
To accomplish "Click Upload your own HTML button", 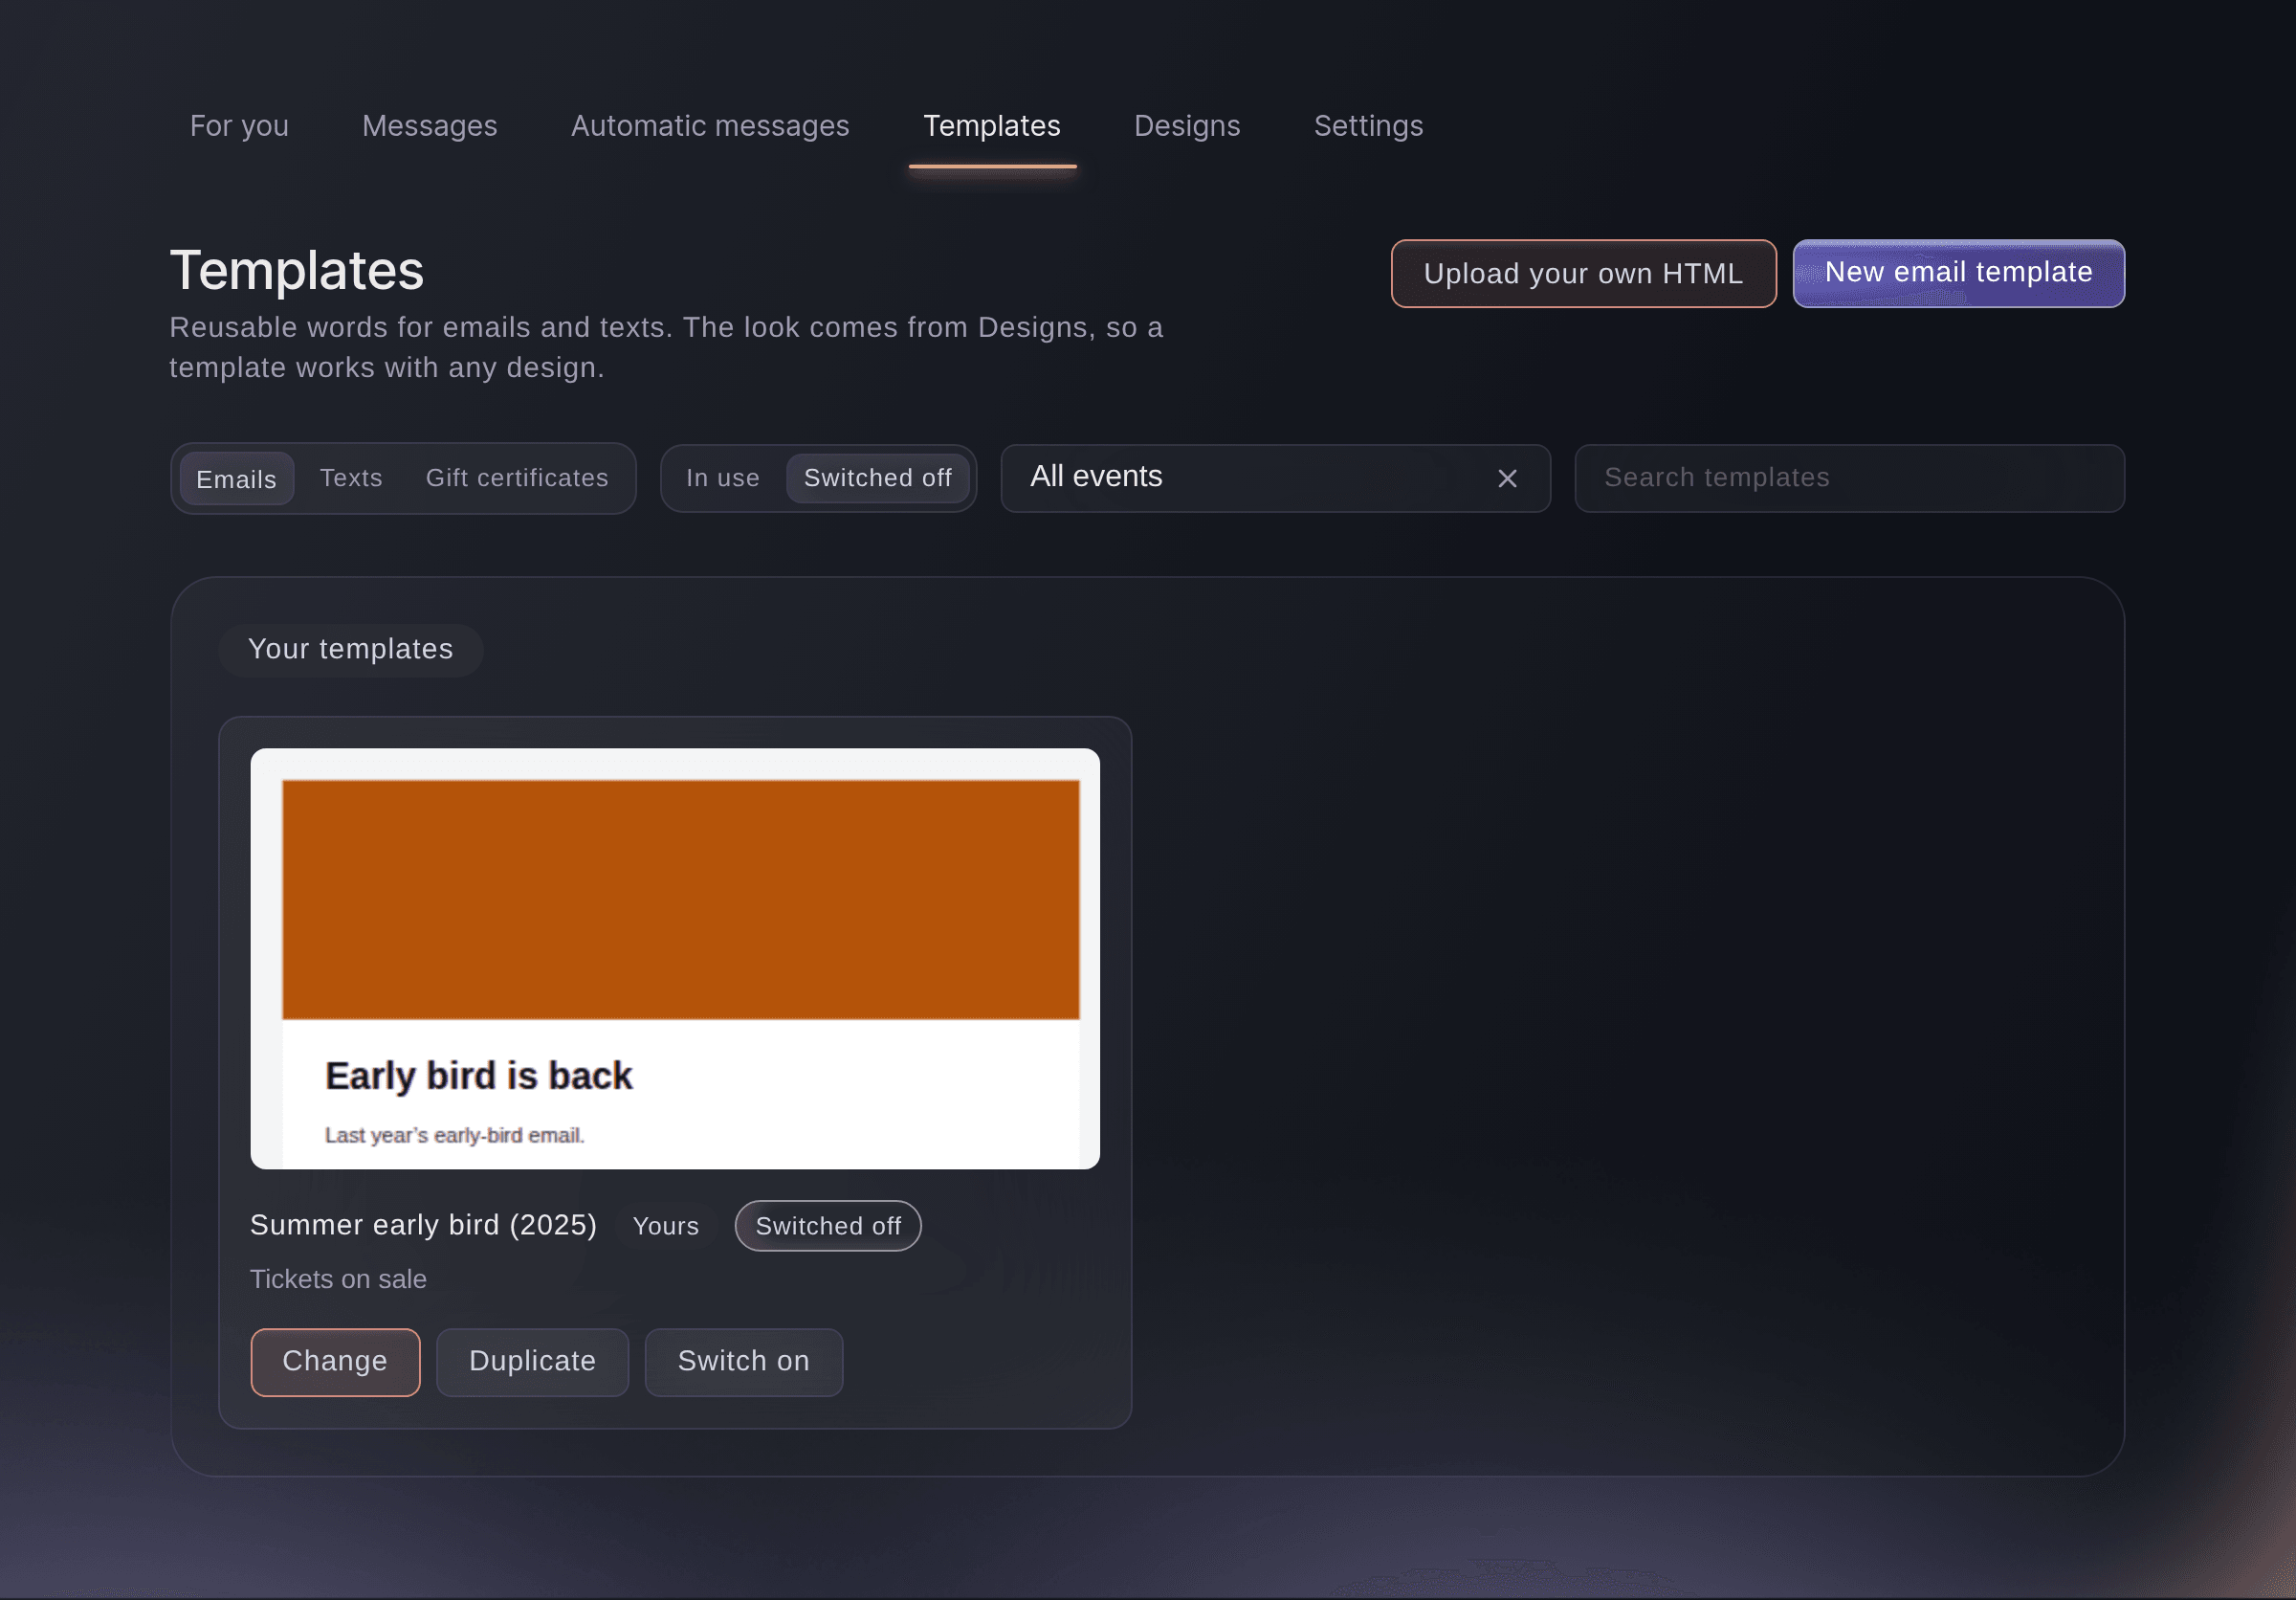I will tap(1583, 273).
